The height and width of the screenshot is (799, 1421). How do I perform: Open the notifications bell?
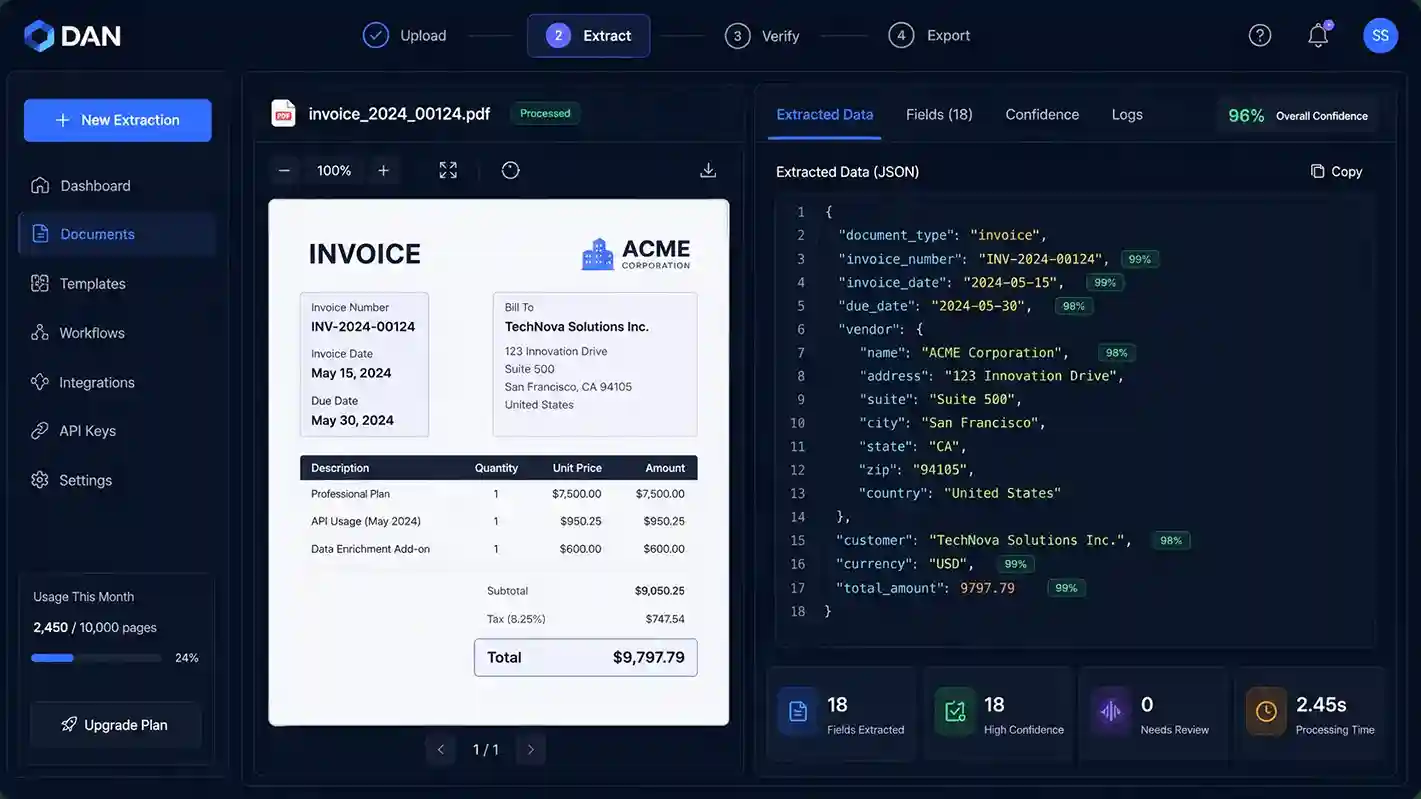point(1319,35)
